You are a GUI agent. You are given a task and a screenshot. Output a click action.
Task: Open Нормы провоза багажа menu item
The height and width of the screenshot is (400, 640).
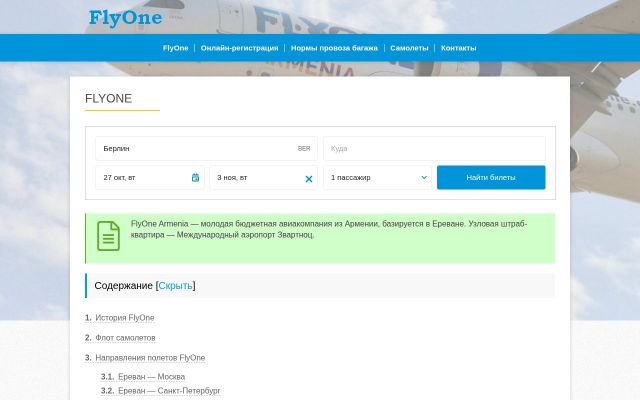coord(334,48)
